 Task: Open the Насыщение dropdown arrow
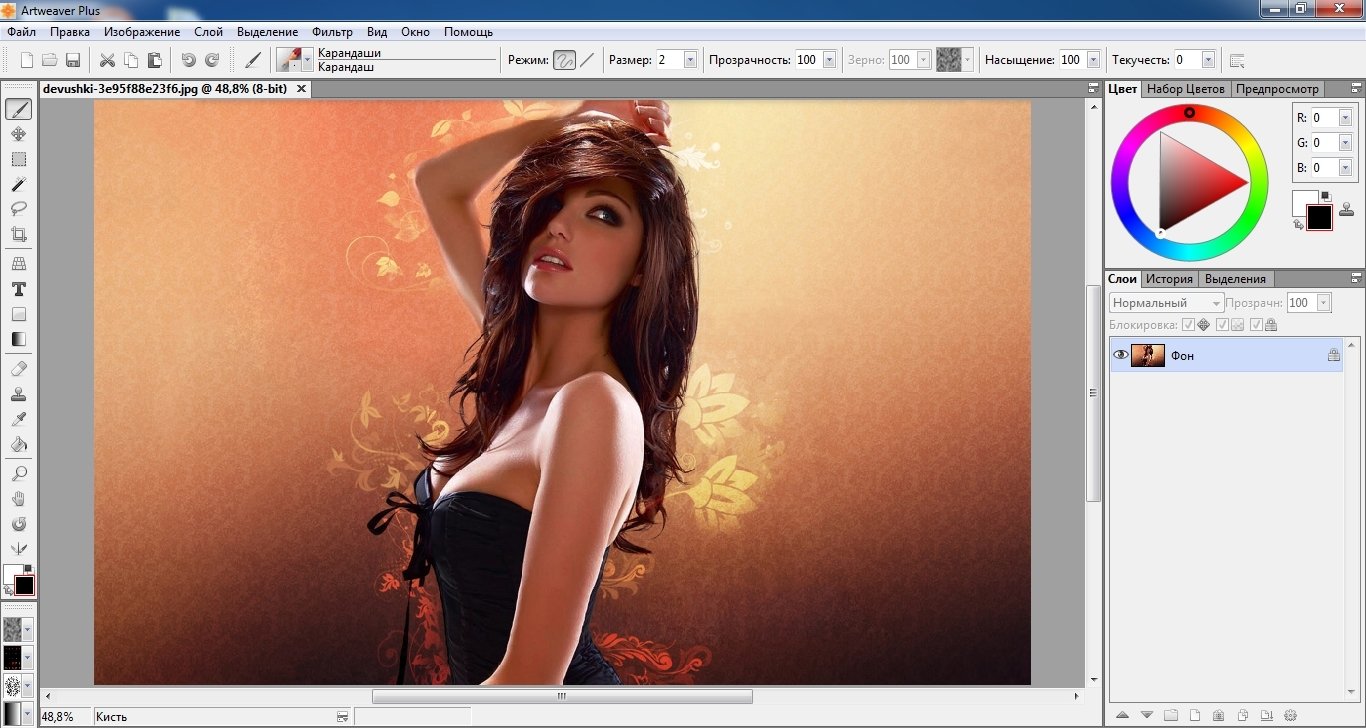click(1093, 60)
